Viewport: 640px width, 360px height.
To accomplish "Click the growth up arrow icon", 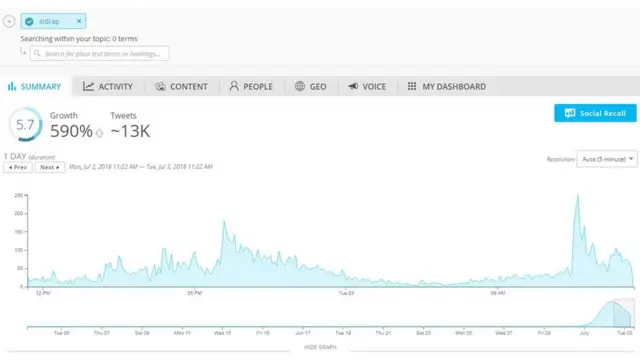I will pyautogui.click(x=99, y=133).
